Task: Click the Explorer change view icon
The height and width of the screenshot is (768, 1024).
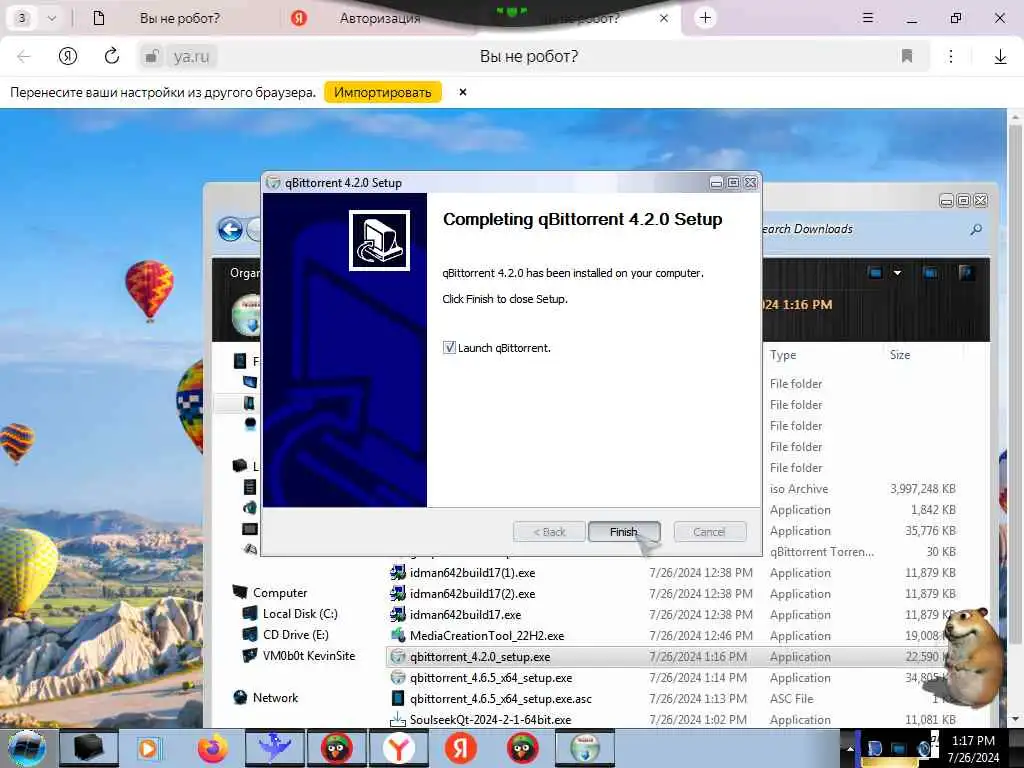Action: click(x=875, y=272)
